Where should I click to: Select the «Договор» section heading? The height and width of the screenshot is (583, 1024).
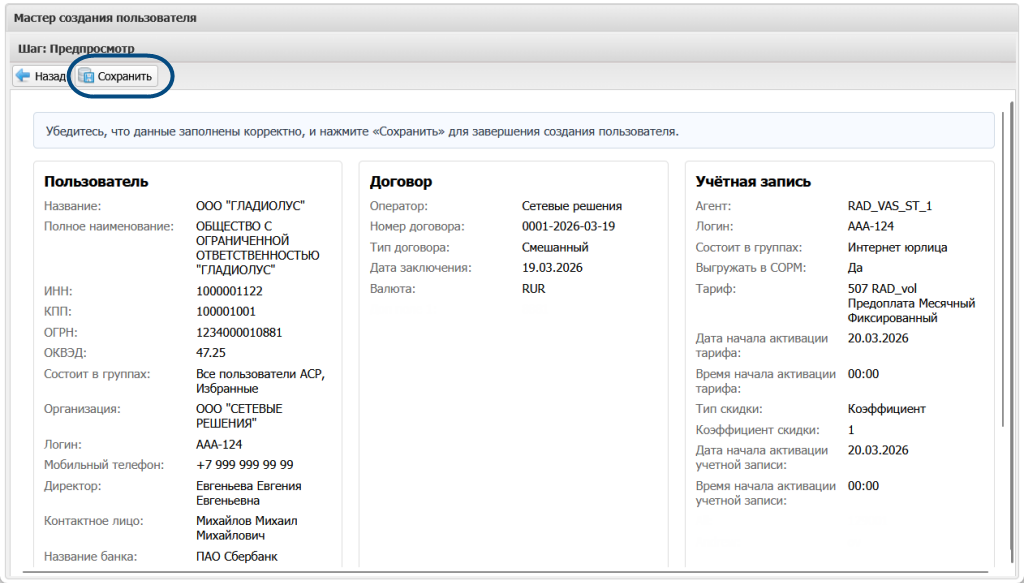point(400,181)
